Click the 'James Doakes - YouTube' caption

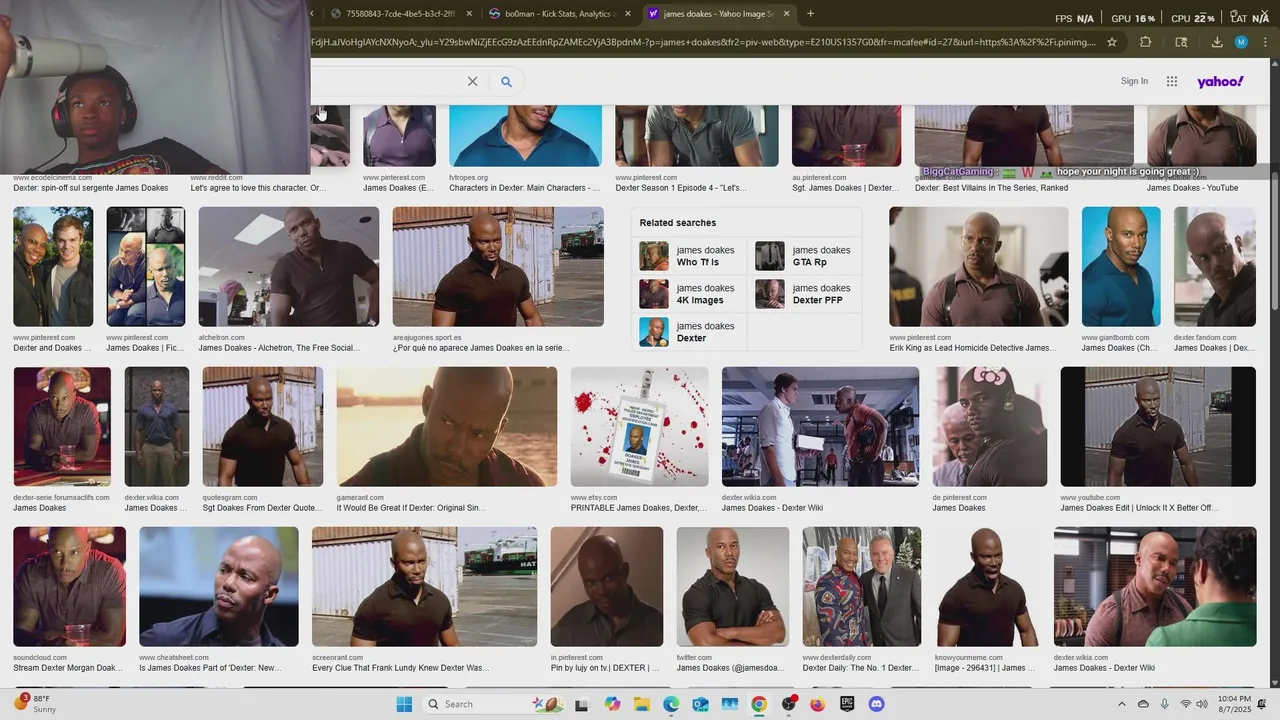1192,188
